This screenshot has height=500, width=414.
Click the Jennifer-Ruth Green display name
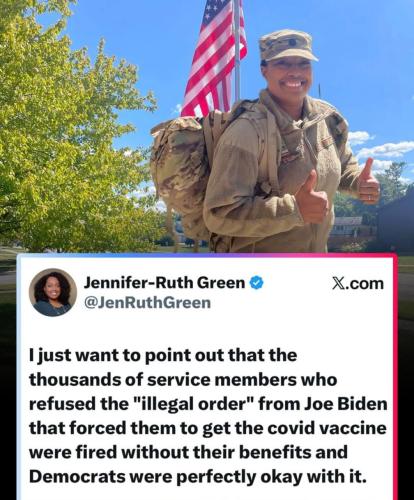tap(164, 283)
